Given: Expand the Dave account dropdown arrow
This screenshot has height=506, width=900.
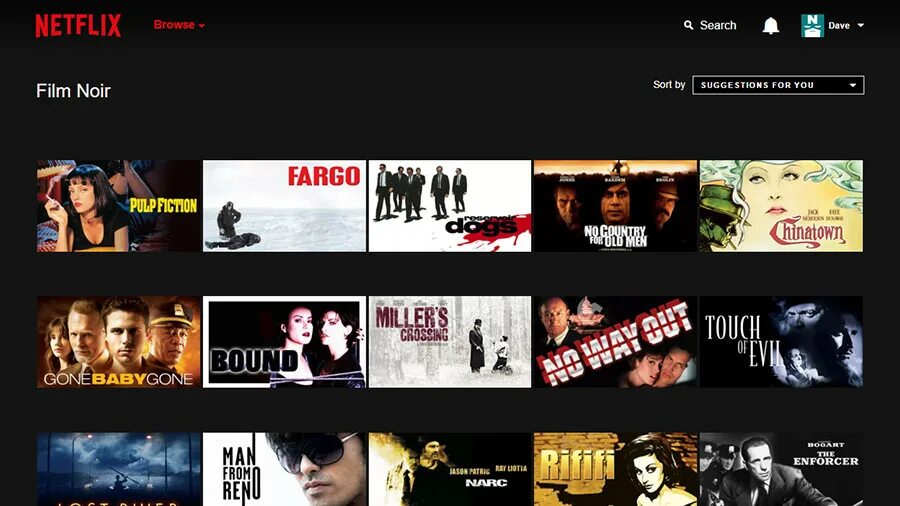Looking at the screenshot, I should click(x=860, y=25).
